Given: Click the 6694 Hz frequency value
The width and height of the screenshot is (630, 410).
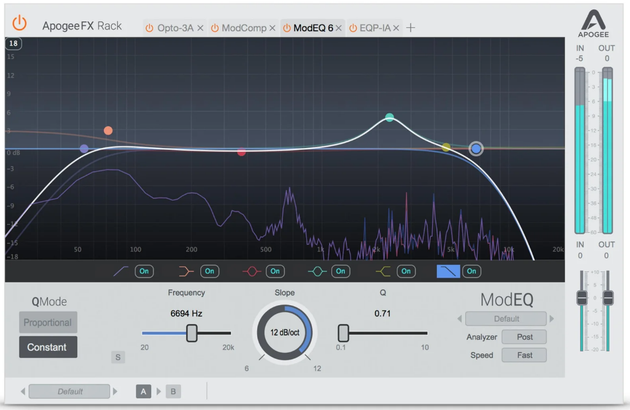Looking at the screenshot, I should tap(186, 314).
